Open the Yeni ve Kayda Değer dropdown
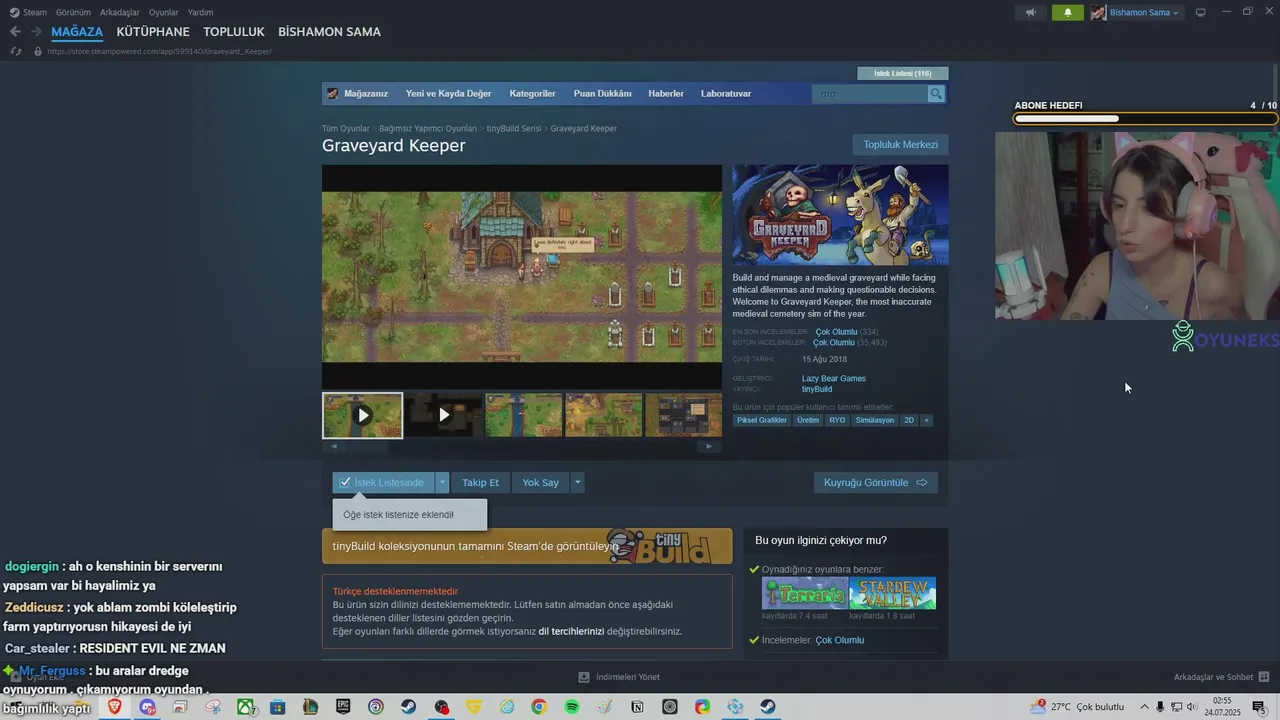Image resolution: width=1280 pixels, height=720 pixels. pos(448,94)
